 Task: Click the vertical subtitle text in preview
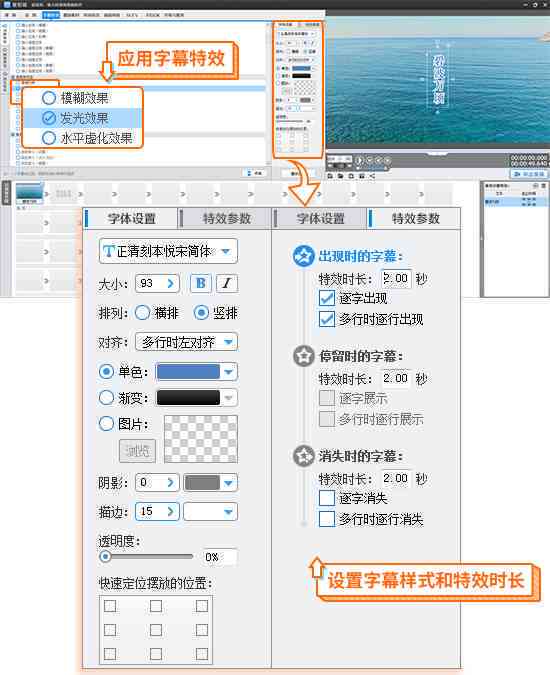pos(438,78)
